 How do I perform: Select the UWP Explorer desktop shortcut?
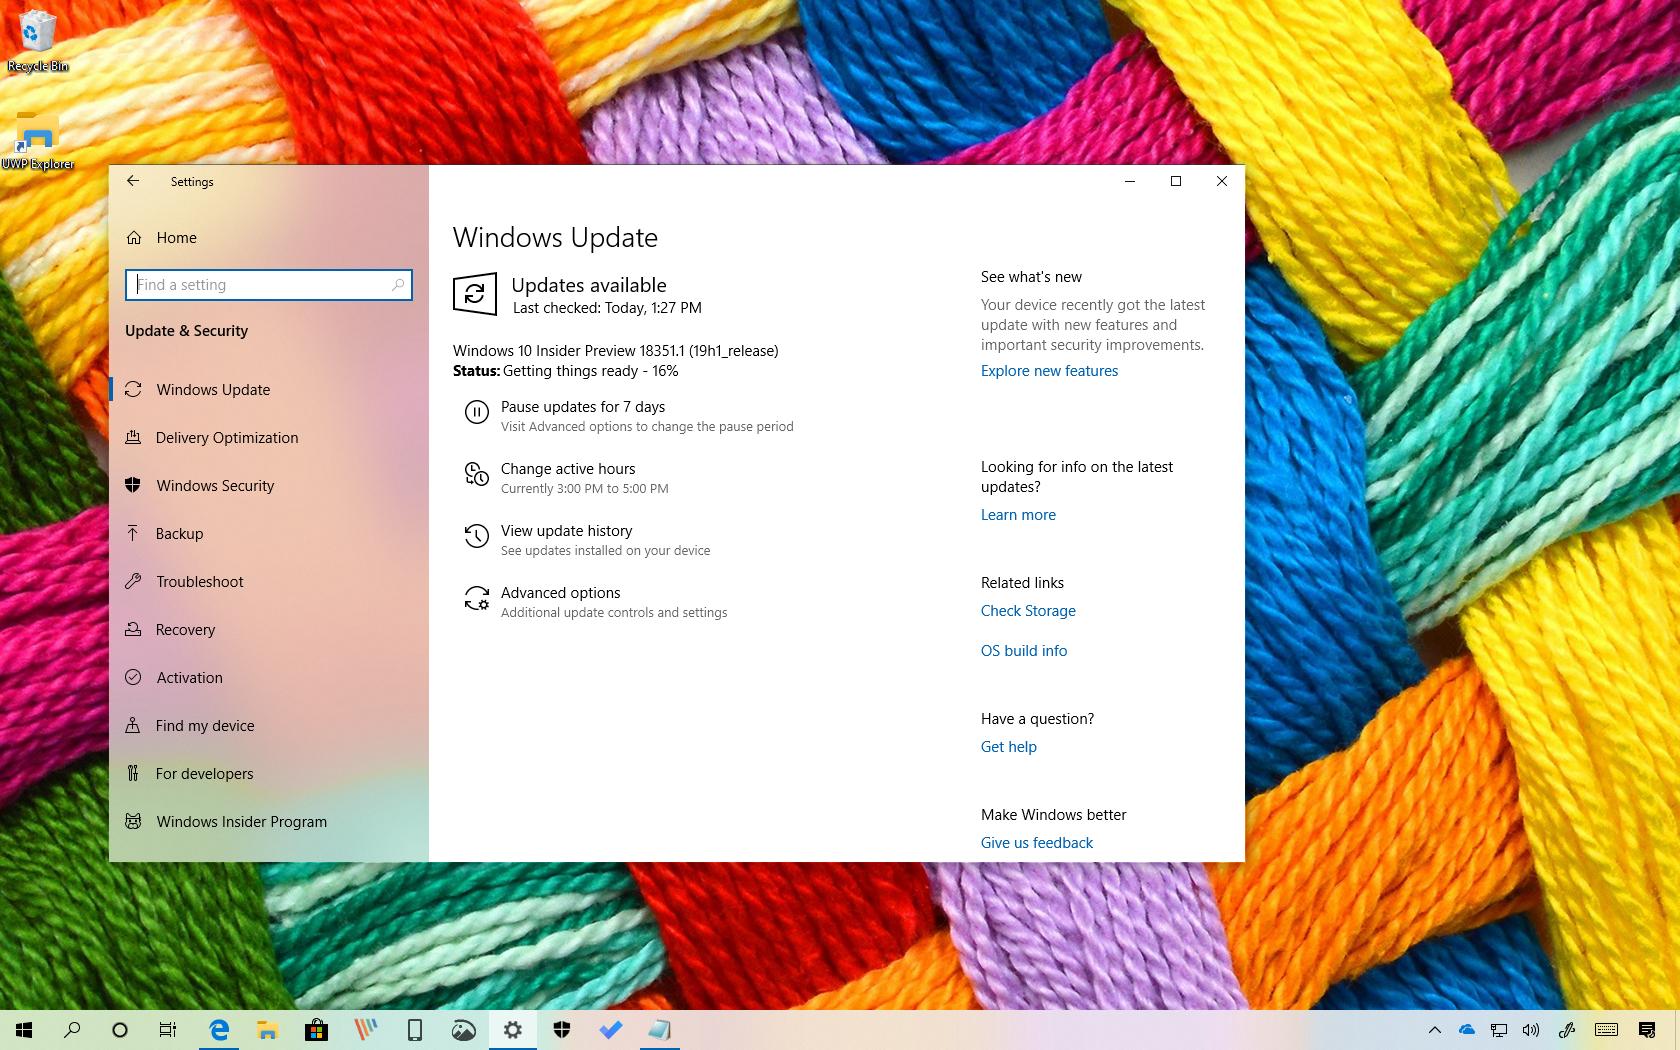(x=38, y=141)
